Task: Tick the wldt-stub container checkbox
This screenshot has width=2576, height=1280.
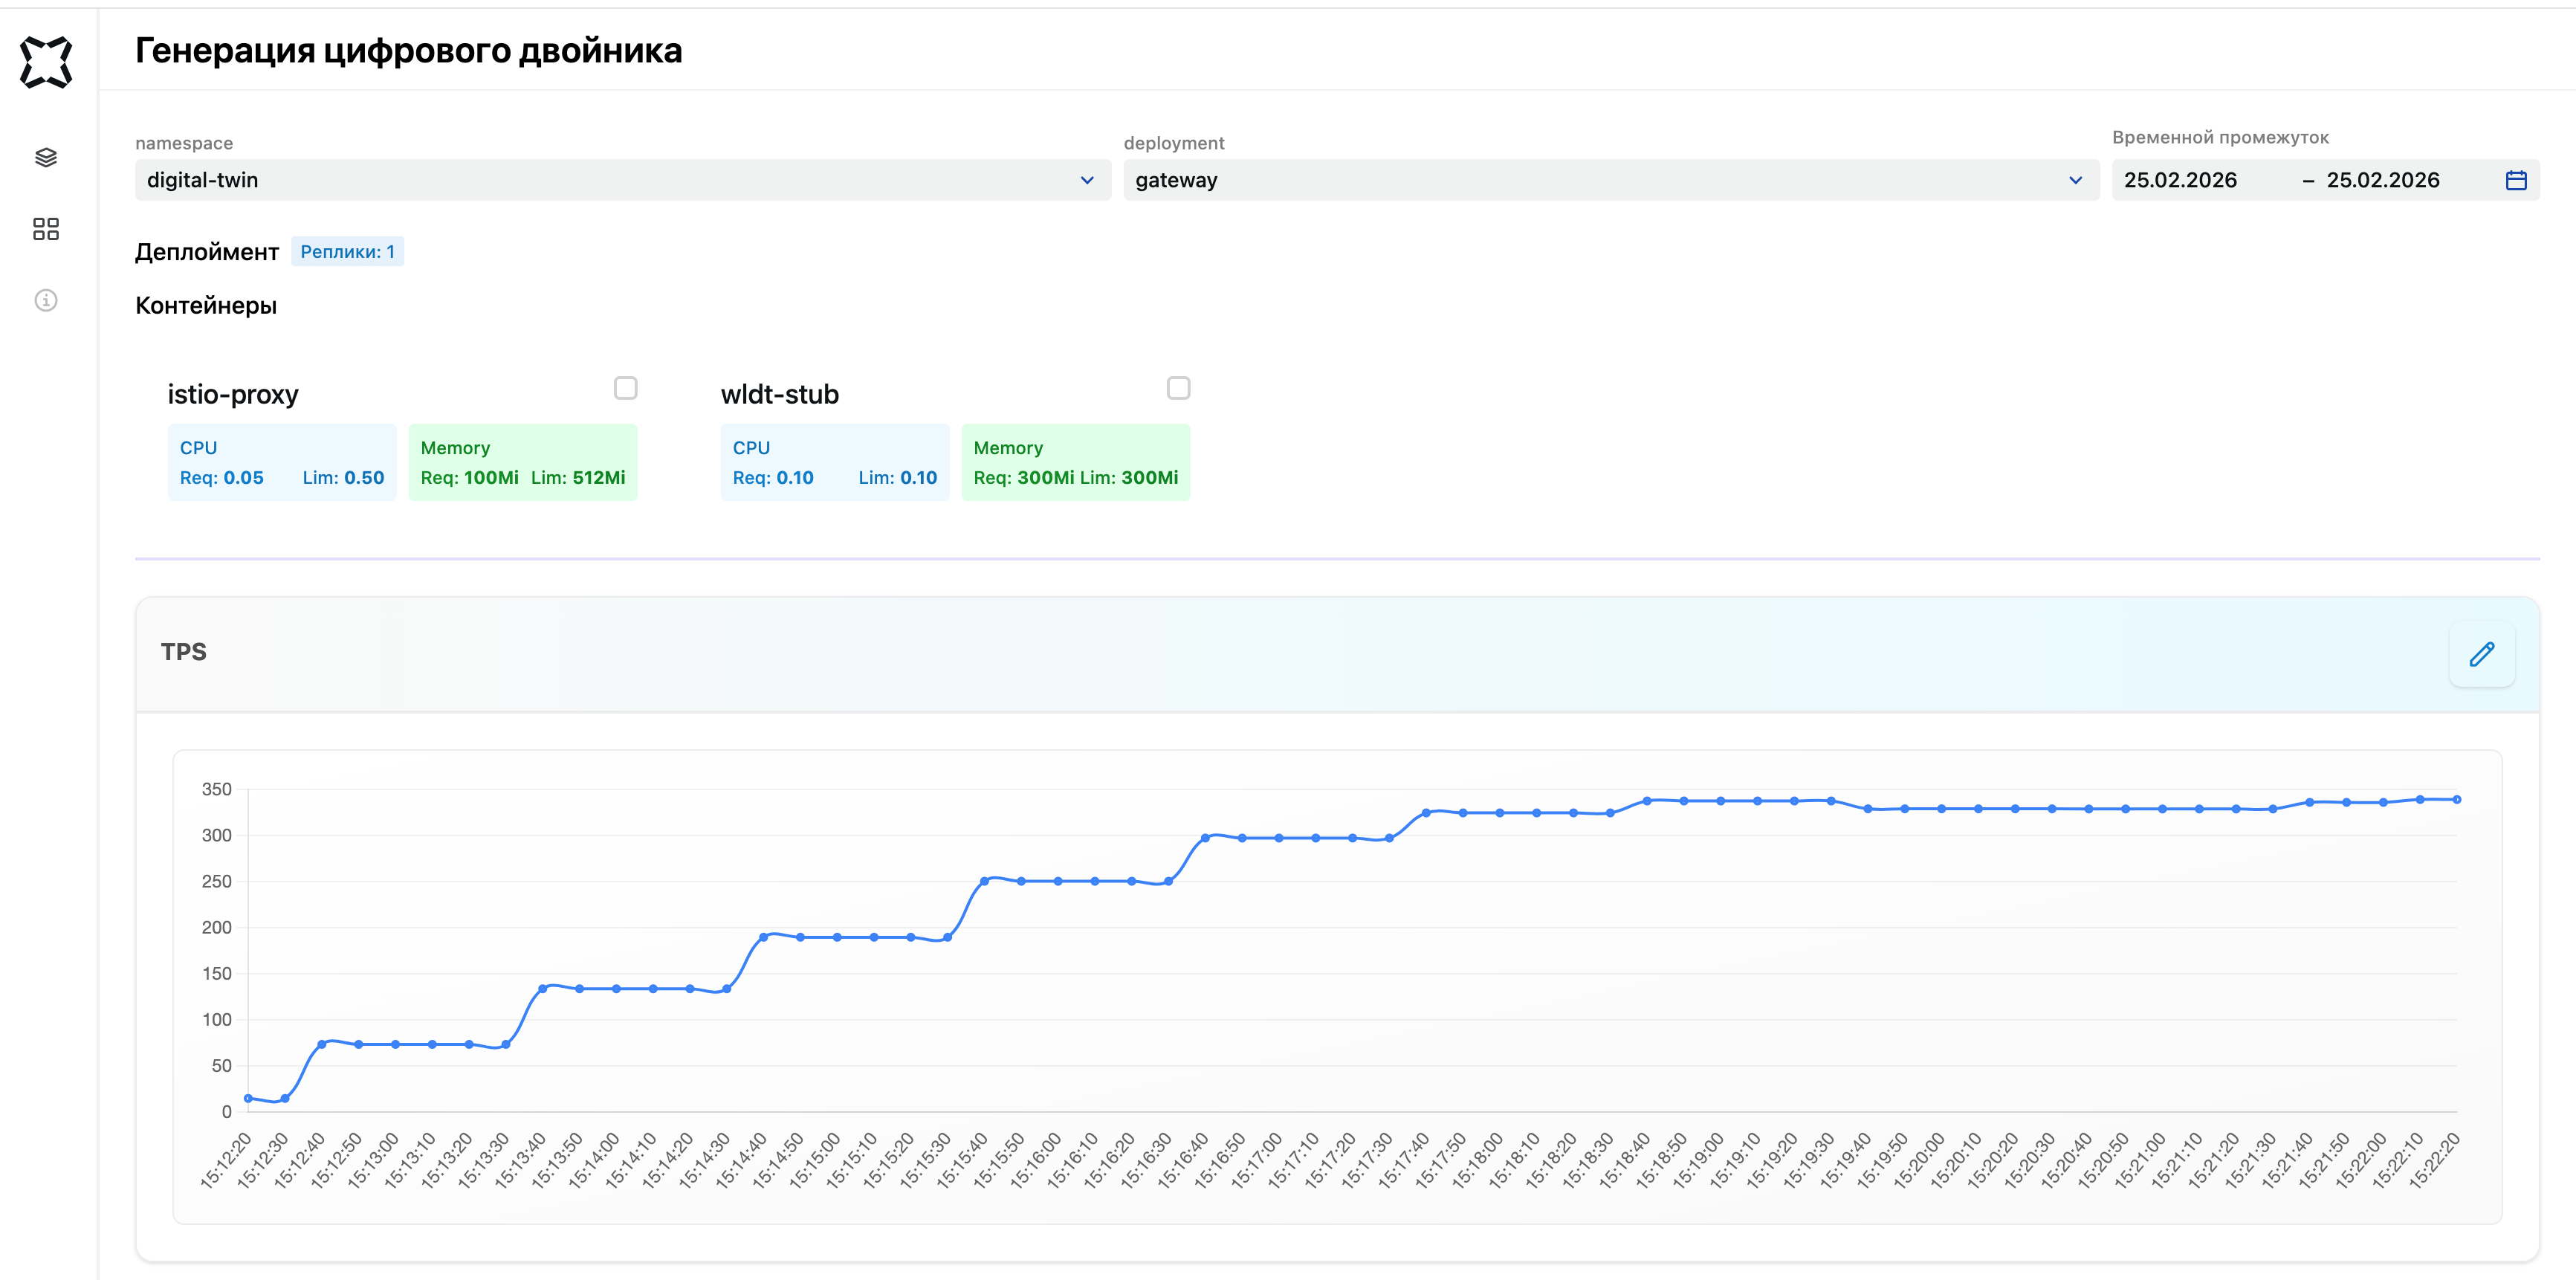Action: (x=1178, y=388)
